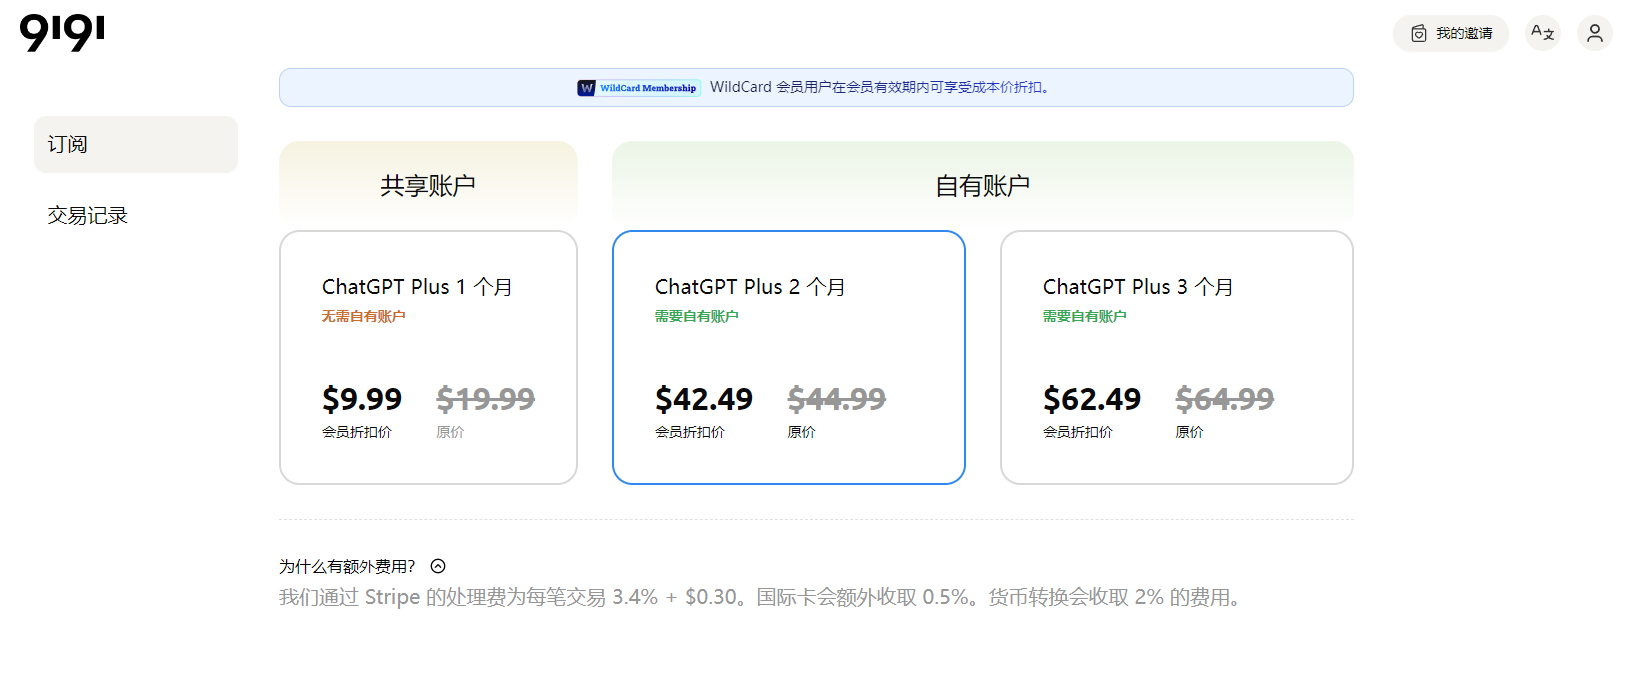The height and width of the screenshot is (686, 1633).
Task: Click the 无需自有账户 orange label
Action: (363, 316)
